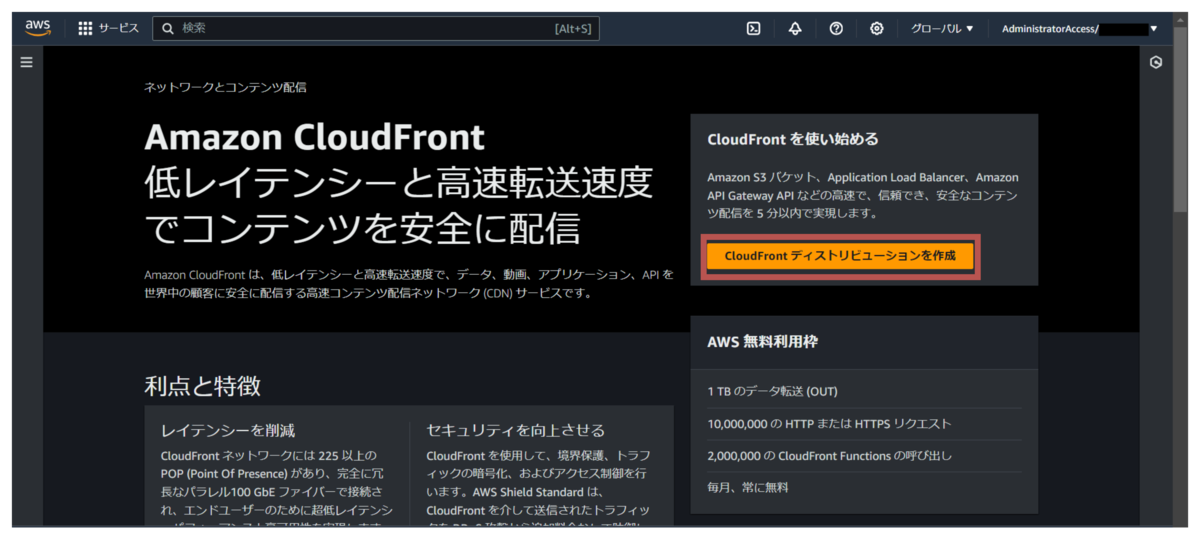Click the セキュリティを向上させる card title
The width and height of the screenshot is (1200, 540).
pos(516,431)
